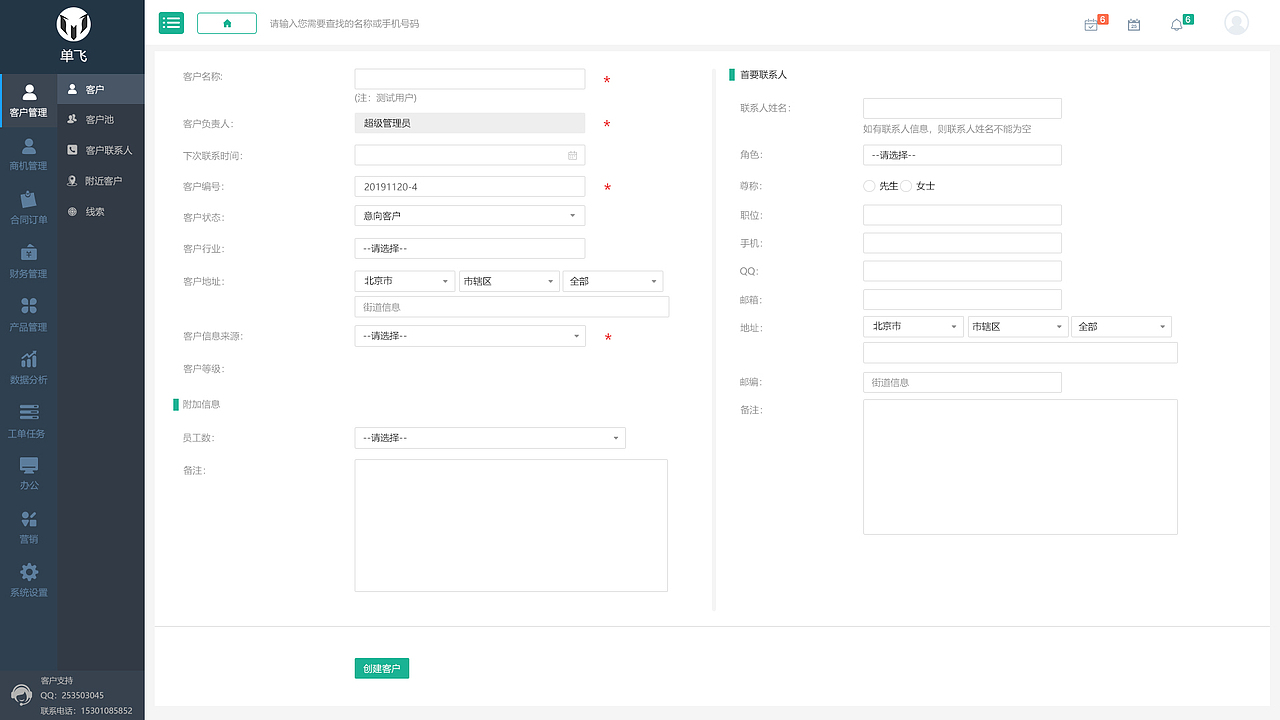The height and width of the screenshot is (720, 1280).
Task: Open the notification bell icon
Action: [1176, 25]
